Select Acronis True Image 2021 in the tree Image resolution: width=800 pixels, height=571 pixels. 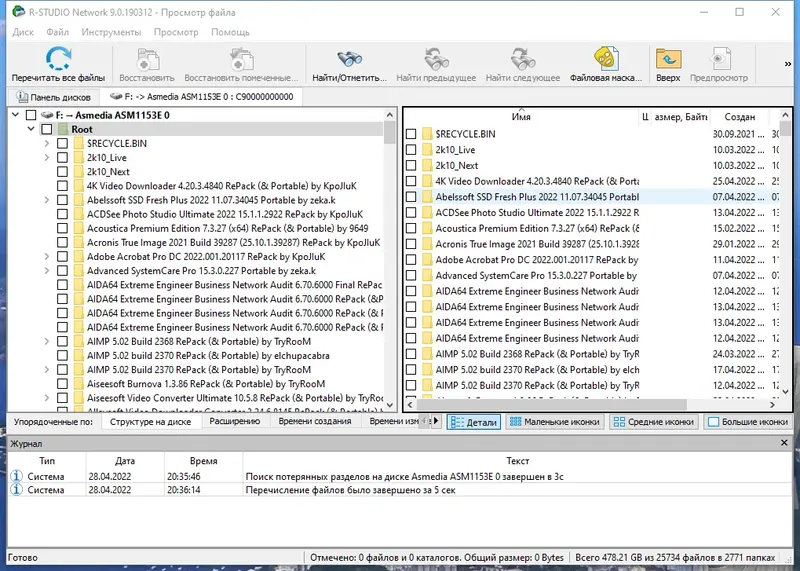click(233, 242)
